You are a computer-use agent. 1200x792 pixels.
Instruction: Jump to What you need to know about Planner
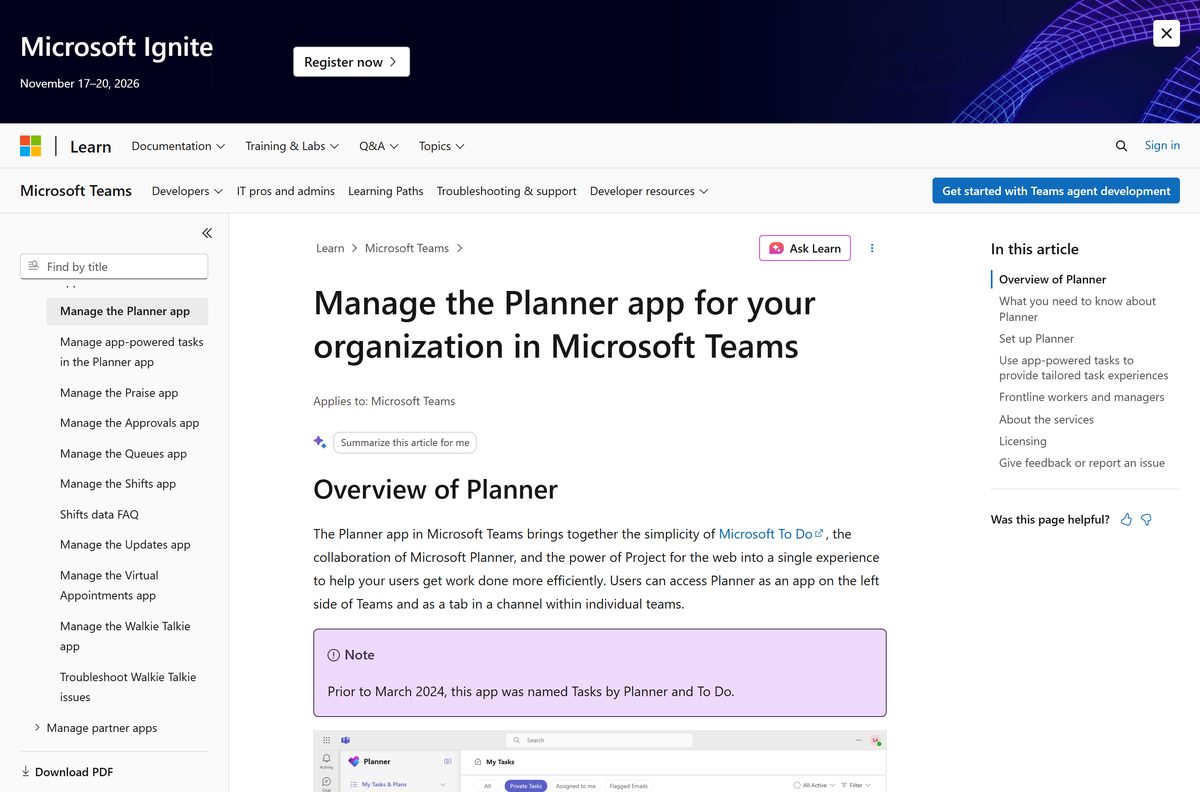point(1077,309)
